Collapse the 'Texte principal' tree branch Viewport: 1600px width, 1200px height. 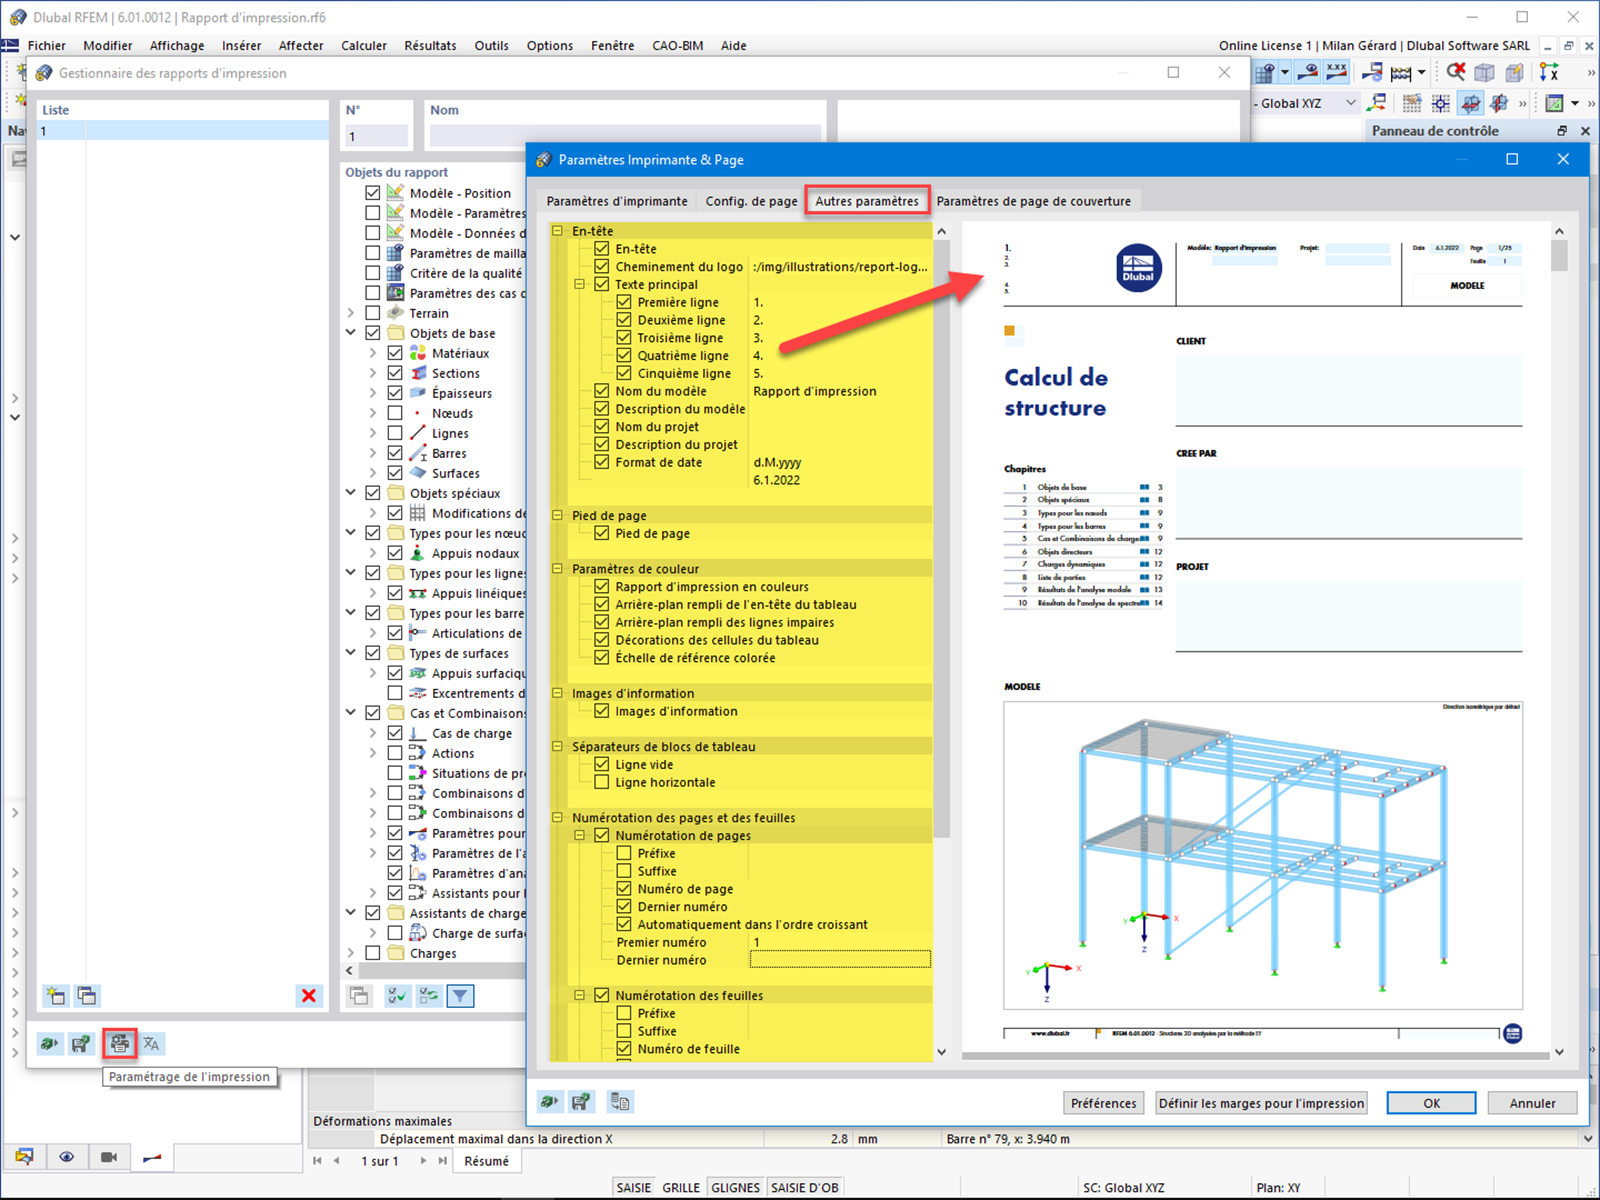[x=580, y=284]
